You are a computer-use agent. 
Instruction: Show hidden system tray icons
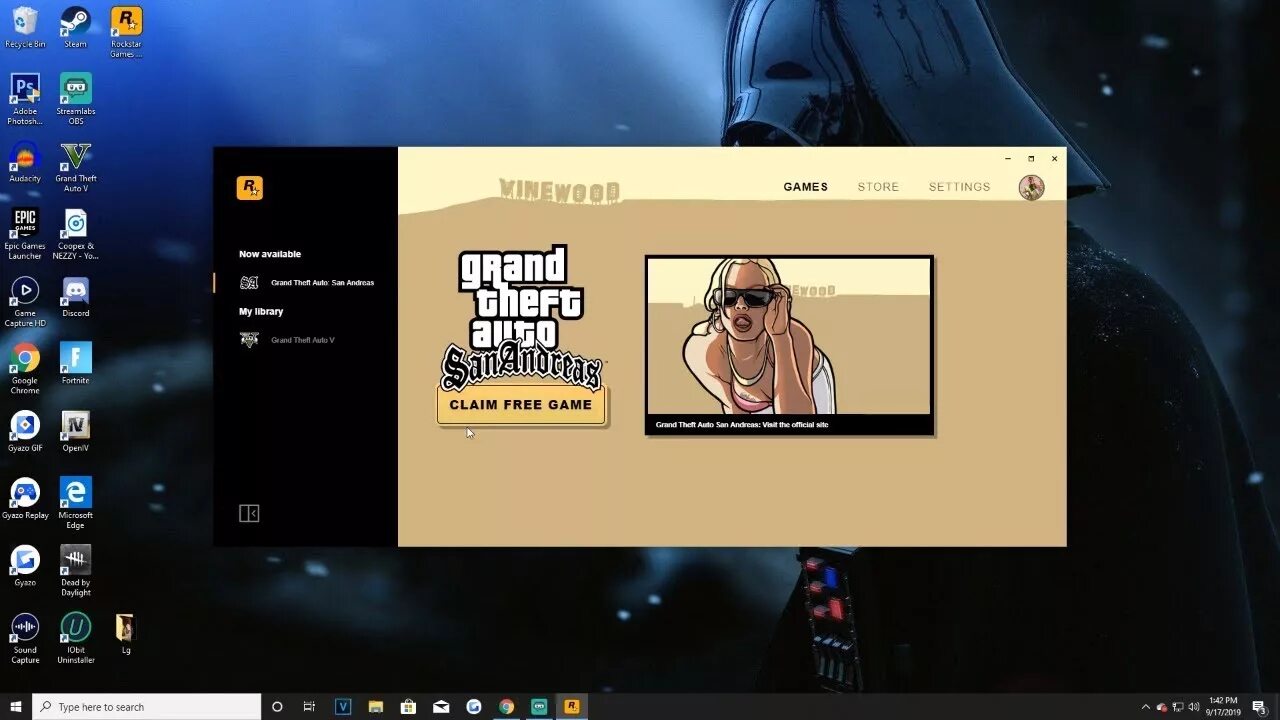(x=1145, y=707)
